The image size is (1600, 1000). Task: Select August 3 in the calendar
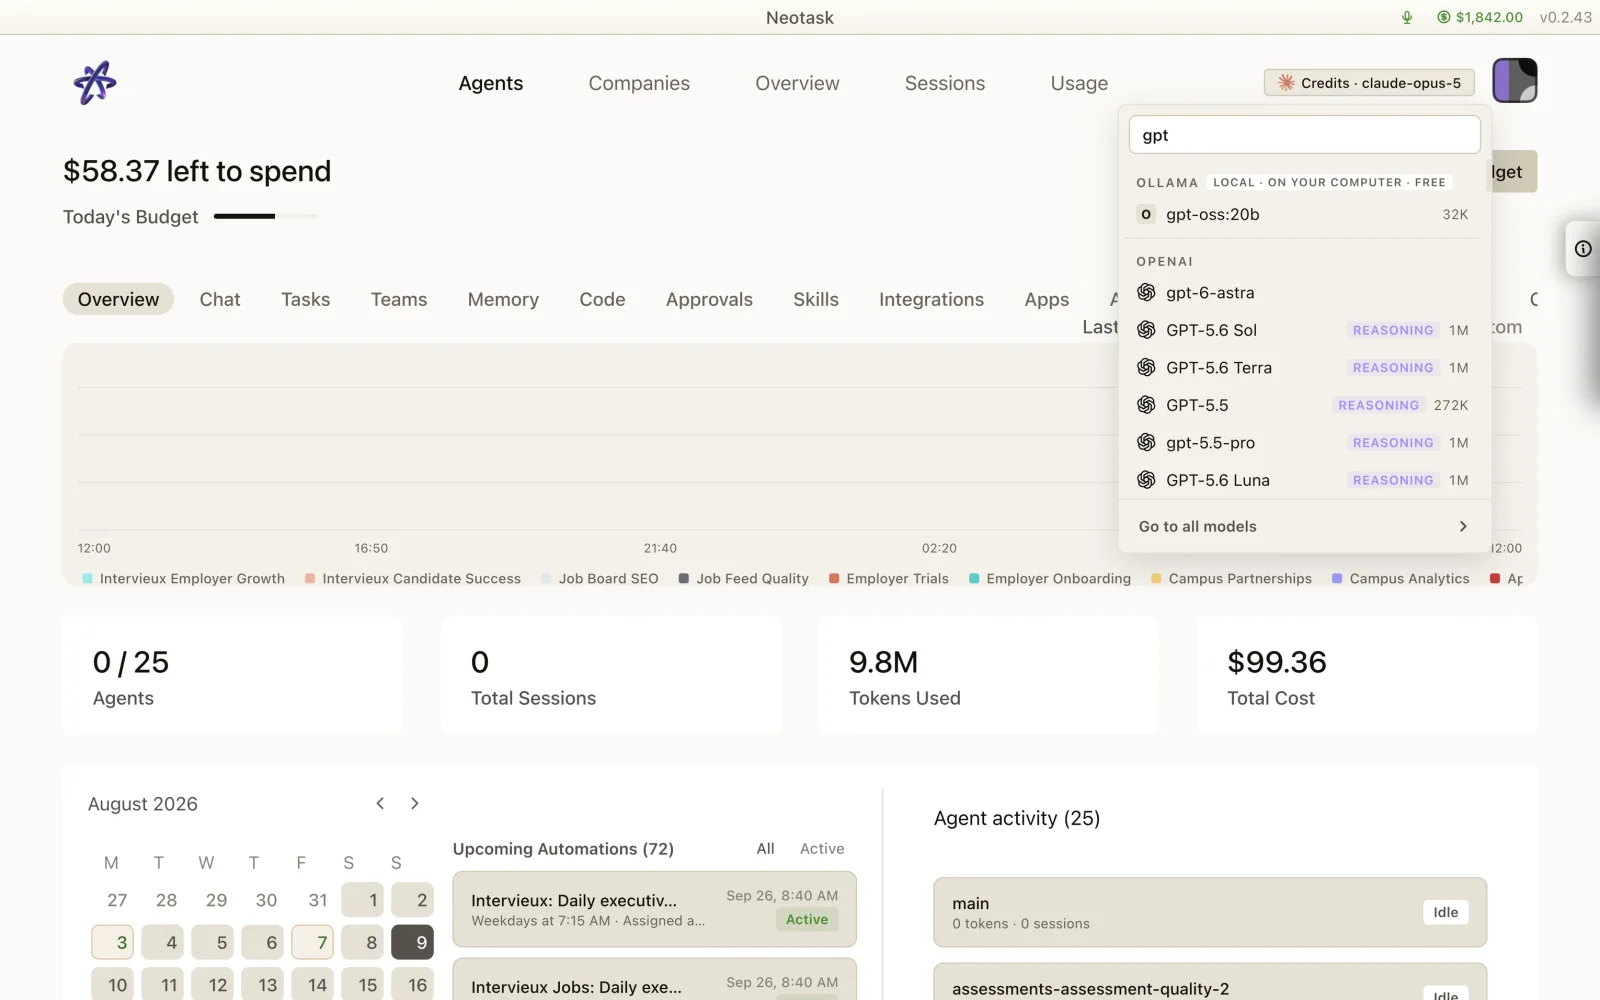(112, 942)
